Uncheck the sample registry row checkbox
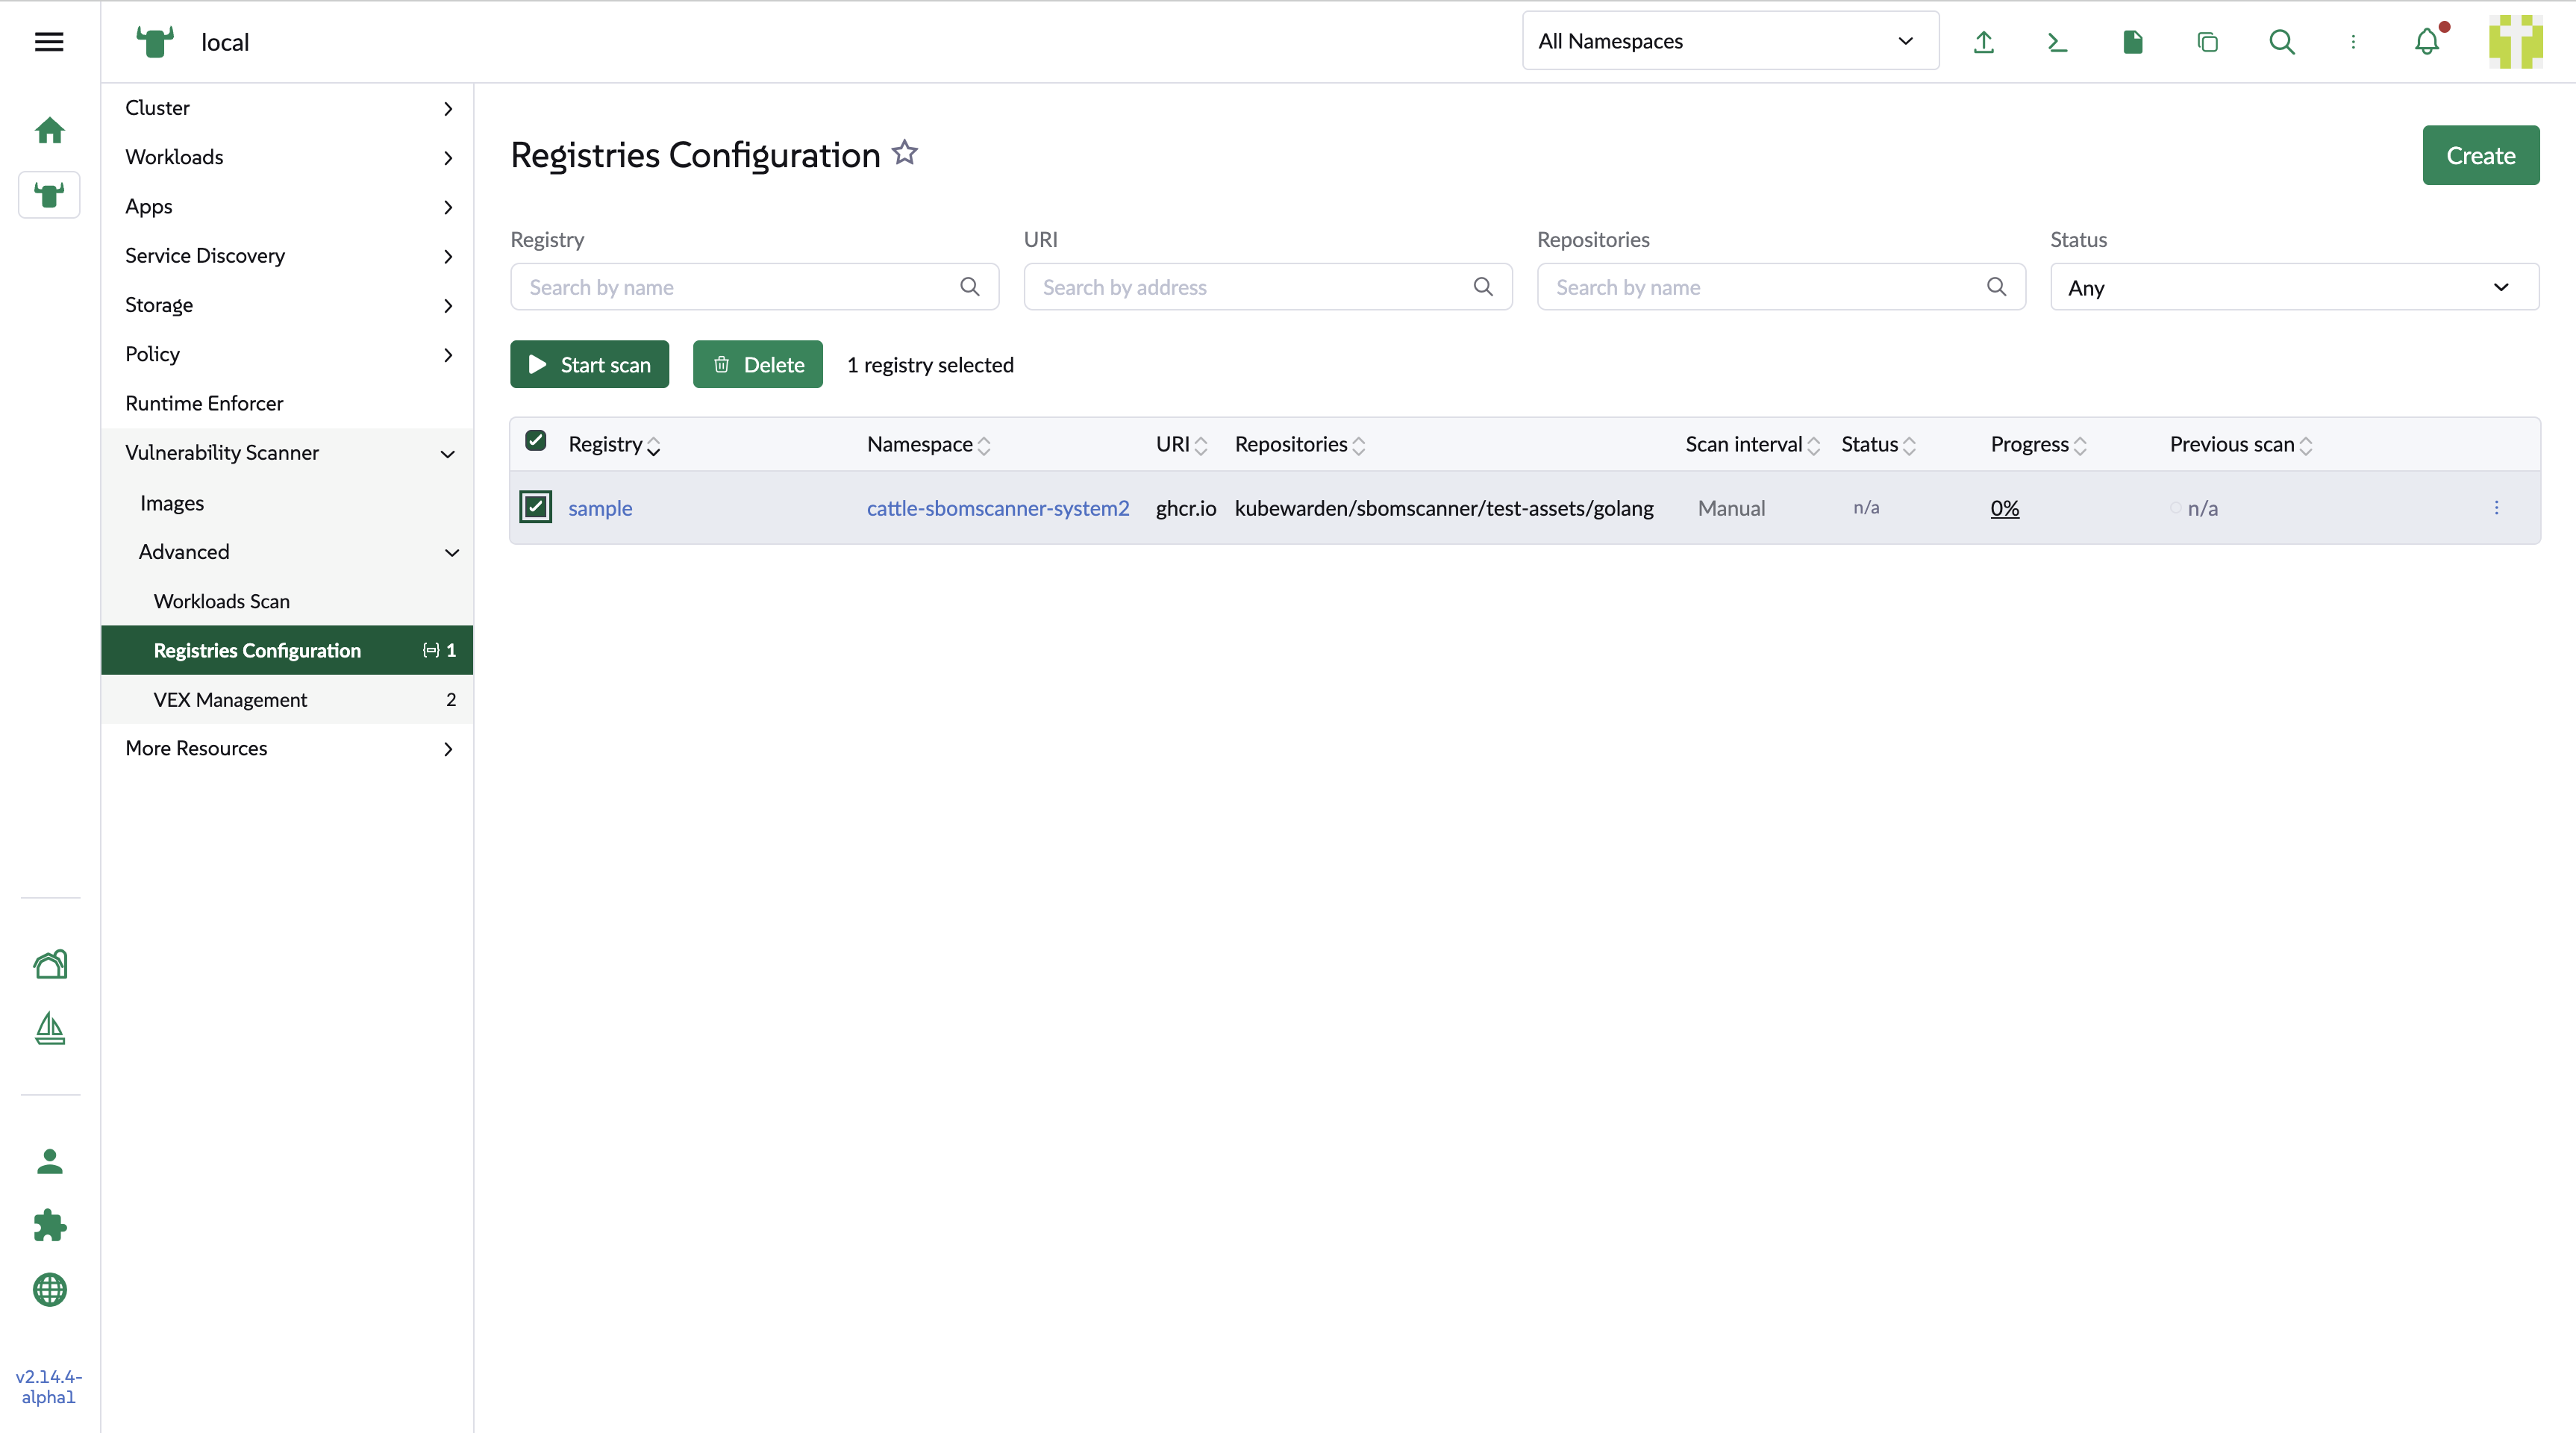 click(536, 507)
